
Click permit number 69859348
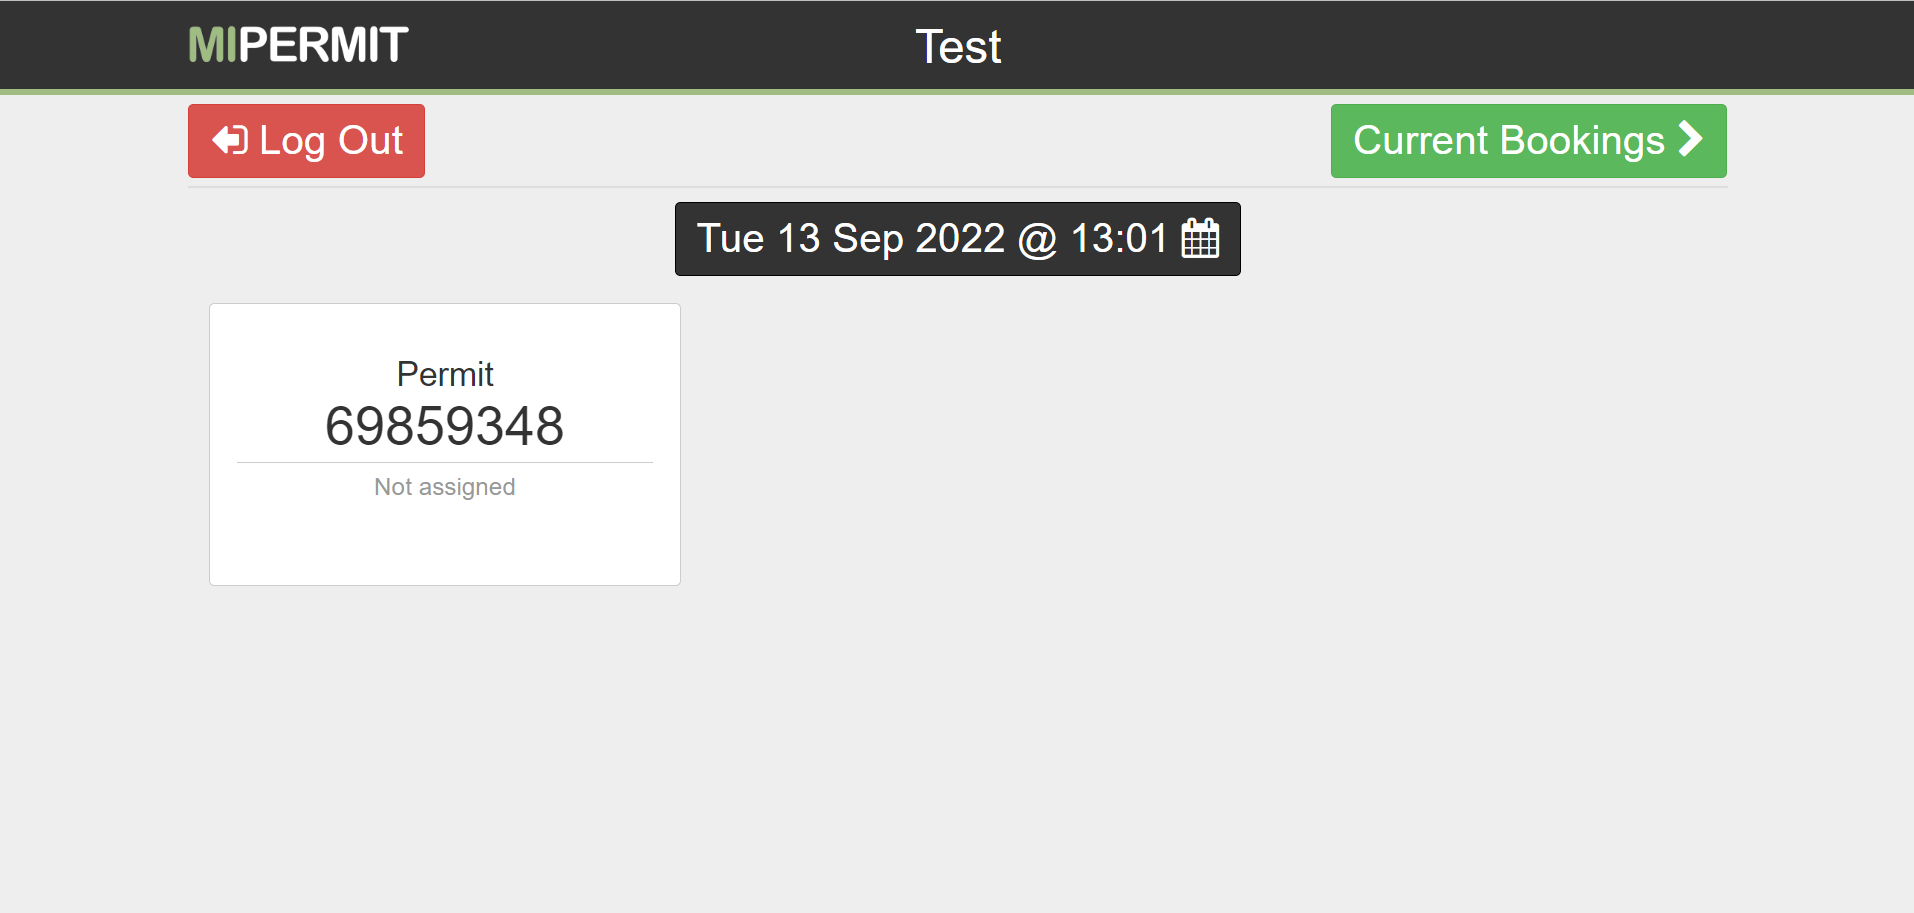click(445, 426)
